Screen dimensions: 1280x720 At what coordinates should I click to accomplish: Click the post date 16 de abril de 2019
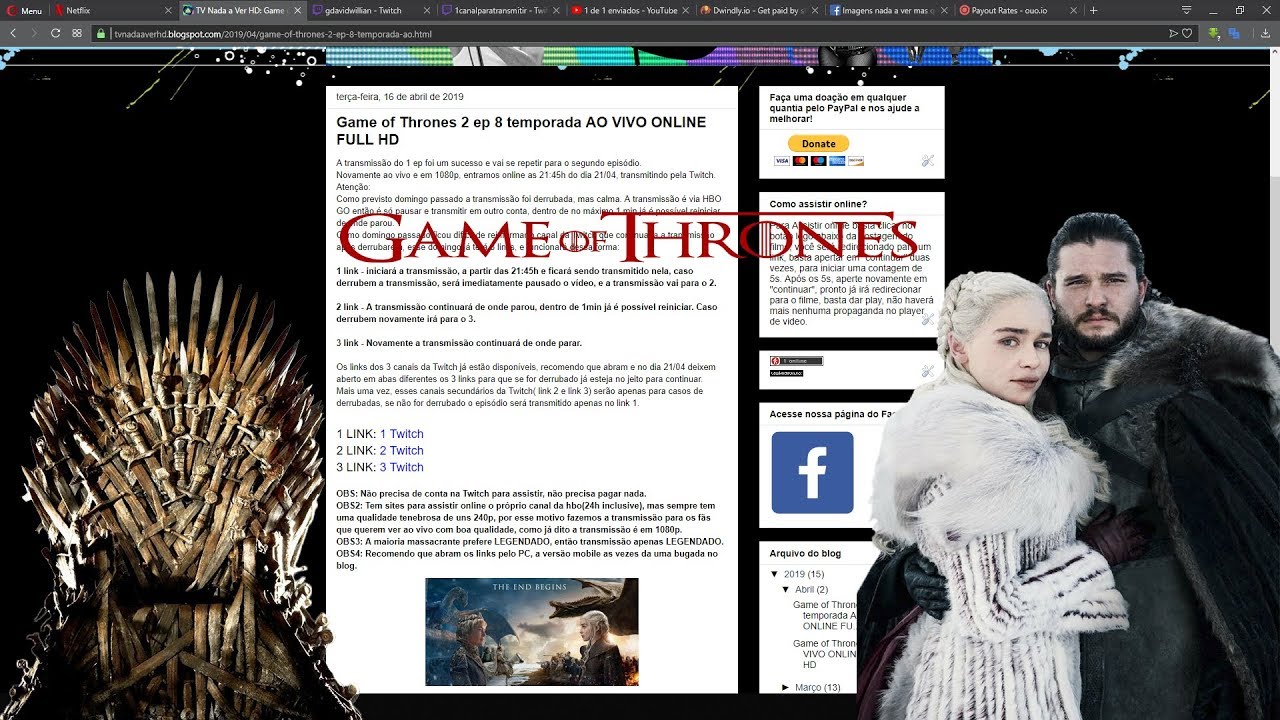pos(400,97)
